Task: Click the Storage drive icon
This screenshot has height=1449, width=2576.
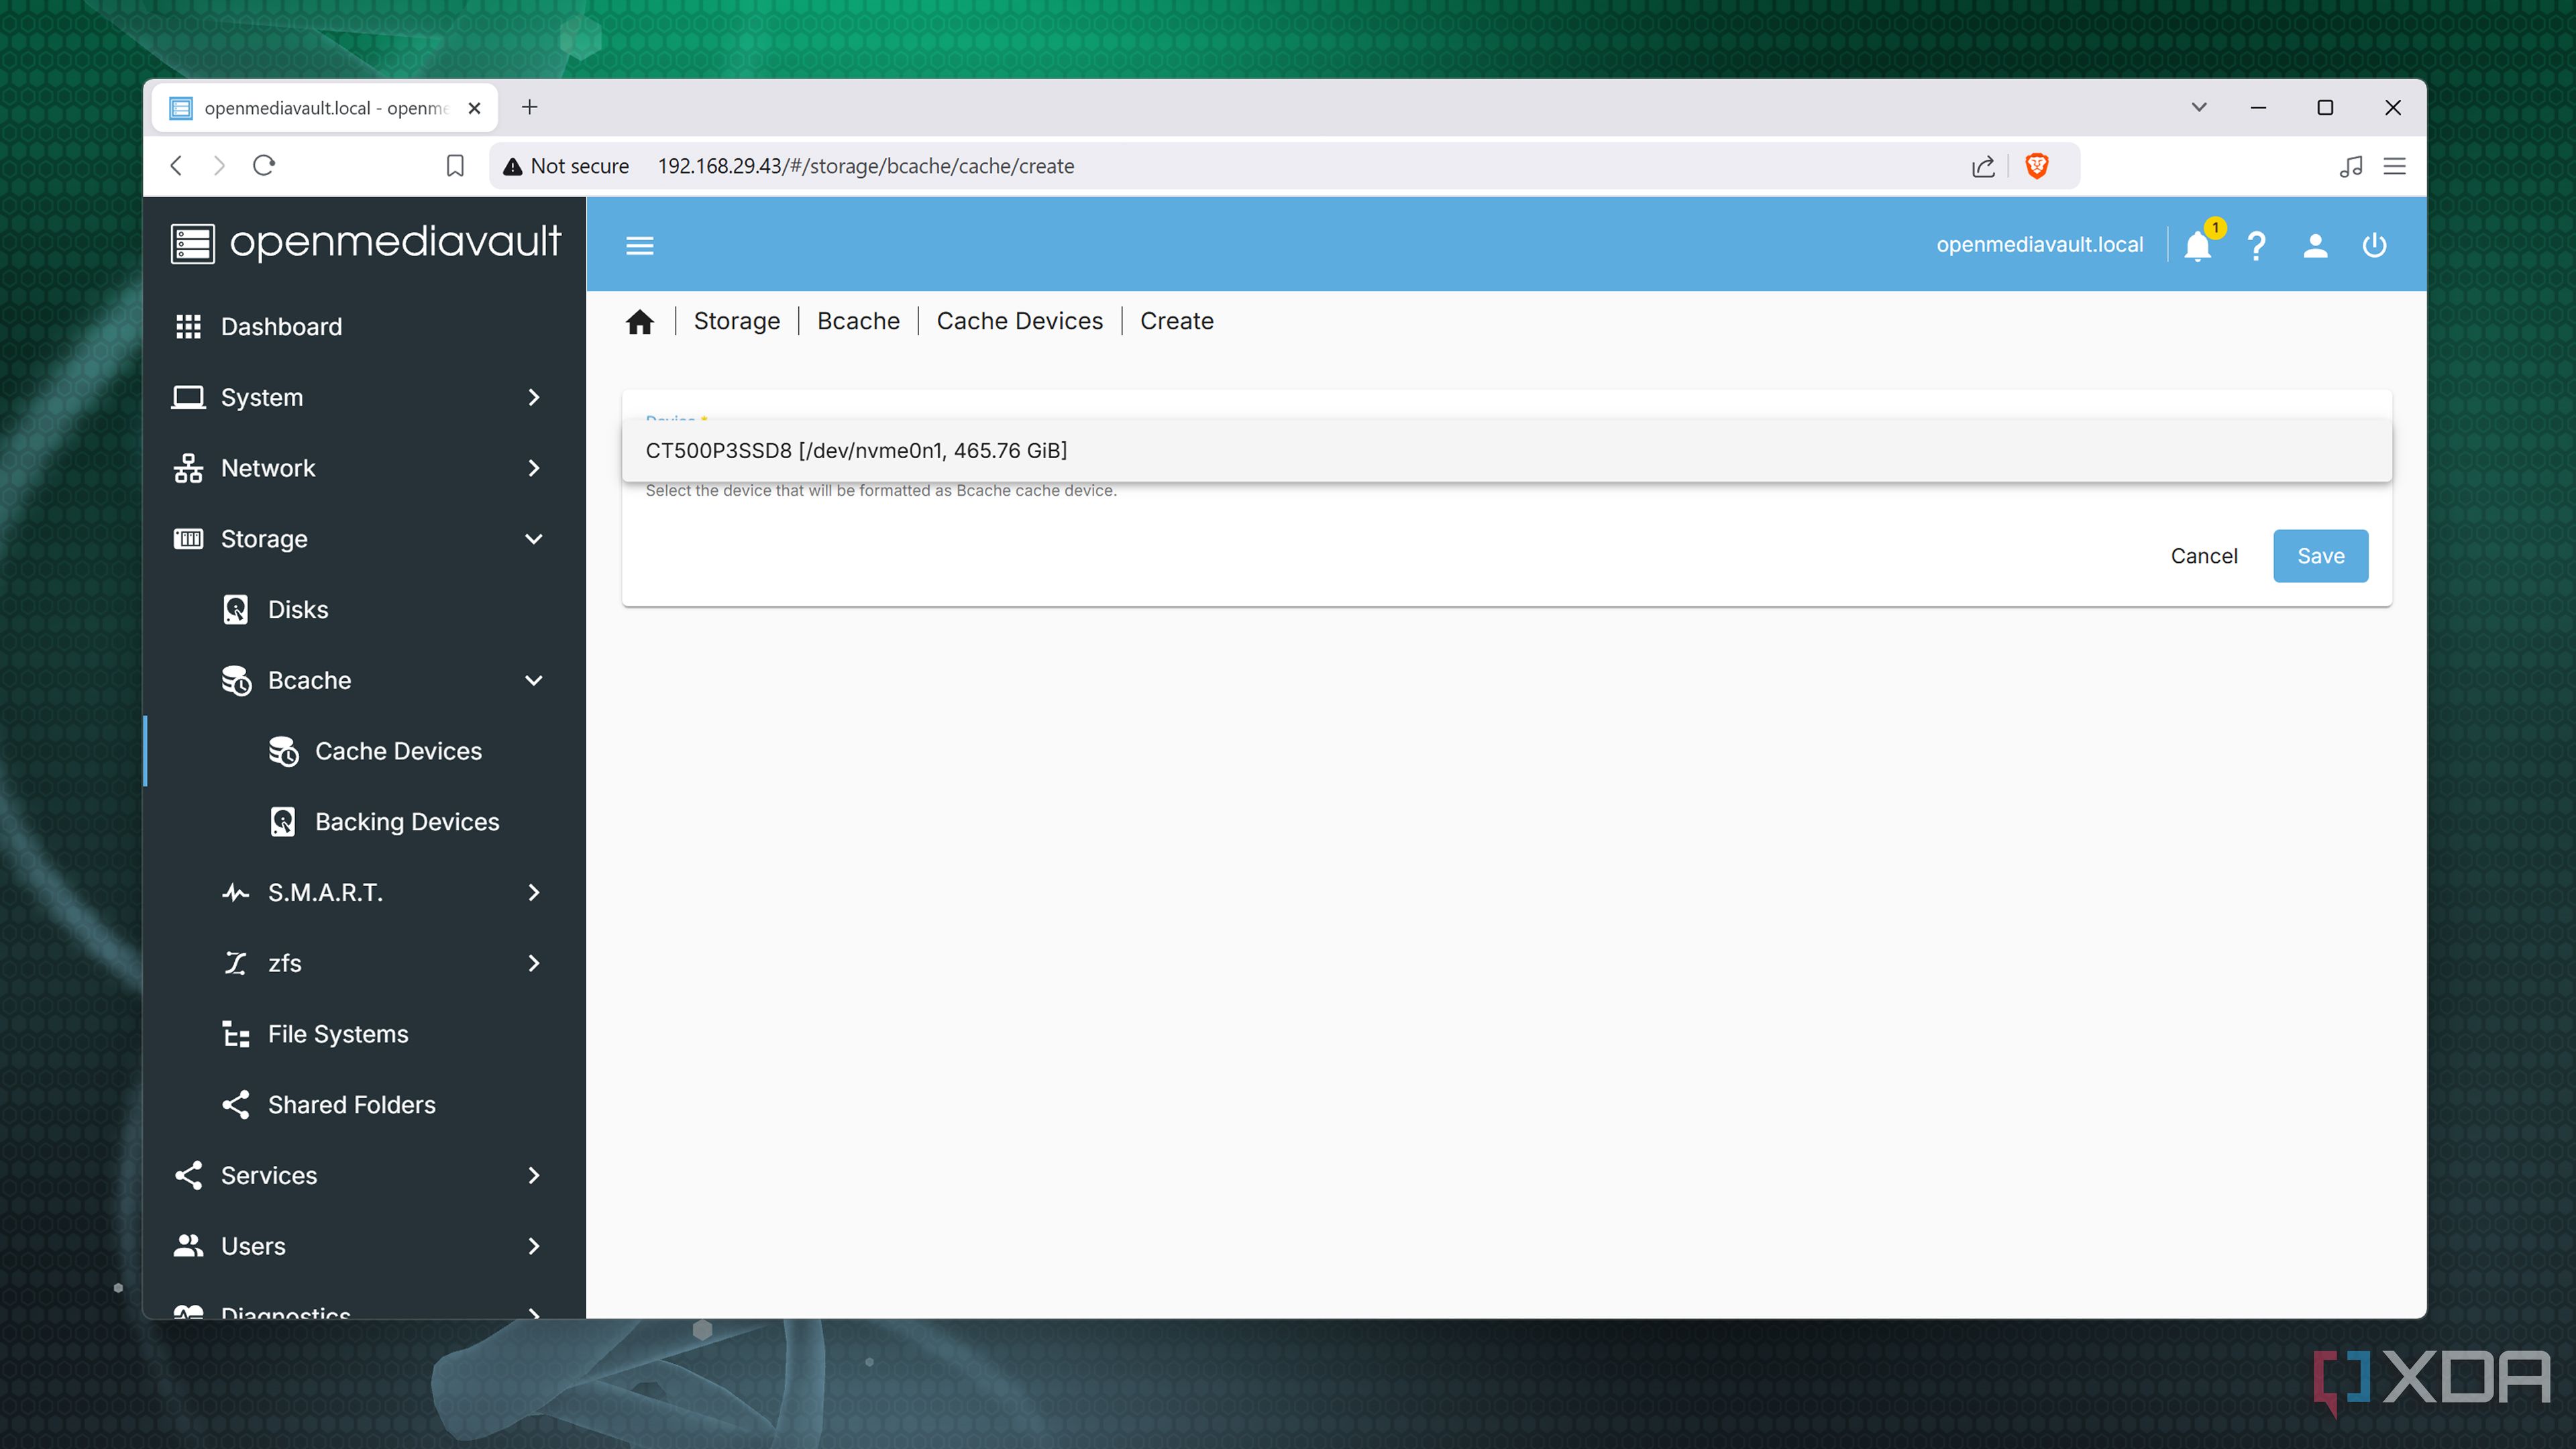Action: coord(188,539)
